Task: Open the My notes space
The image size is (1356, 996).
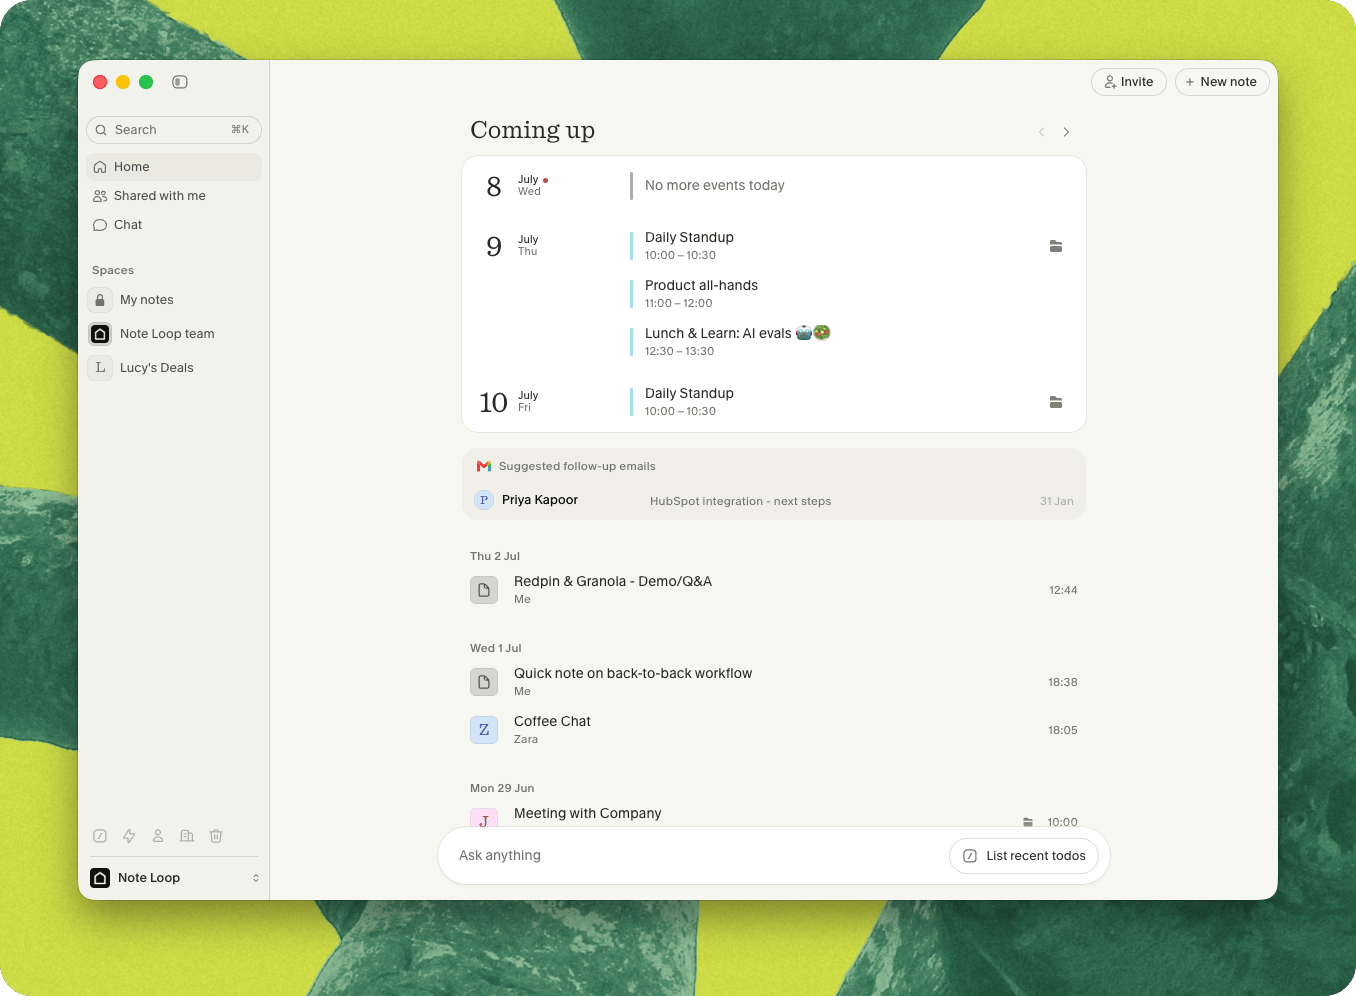Action: point(174,300)
